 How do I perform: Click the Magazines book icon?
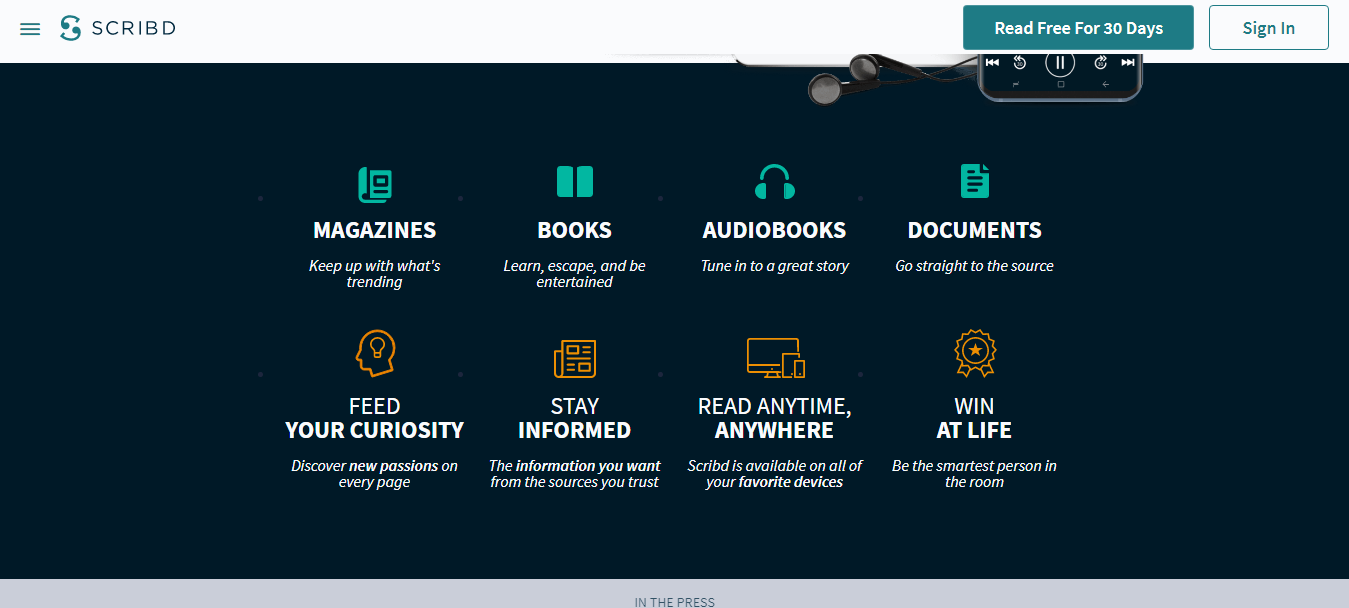pyautogui.click(x=374, y=182)
